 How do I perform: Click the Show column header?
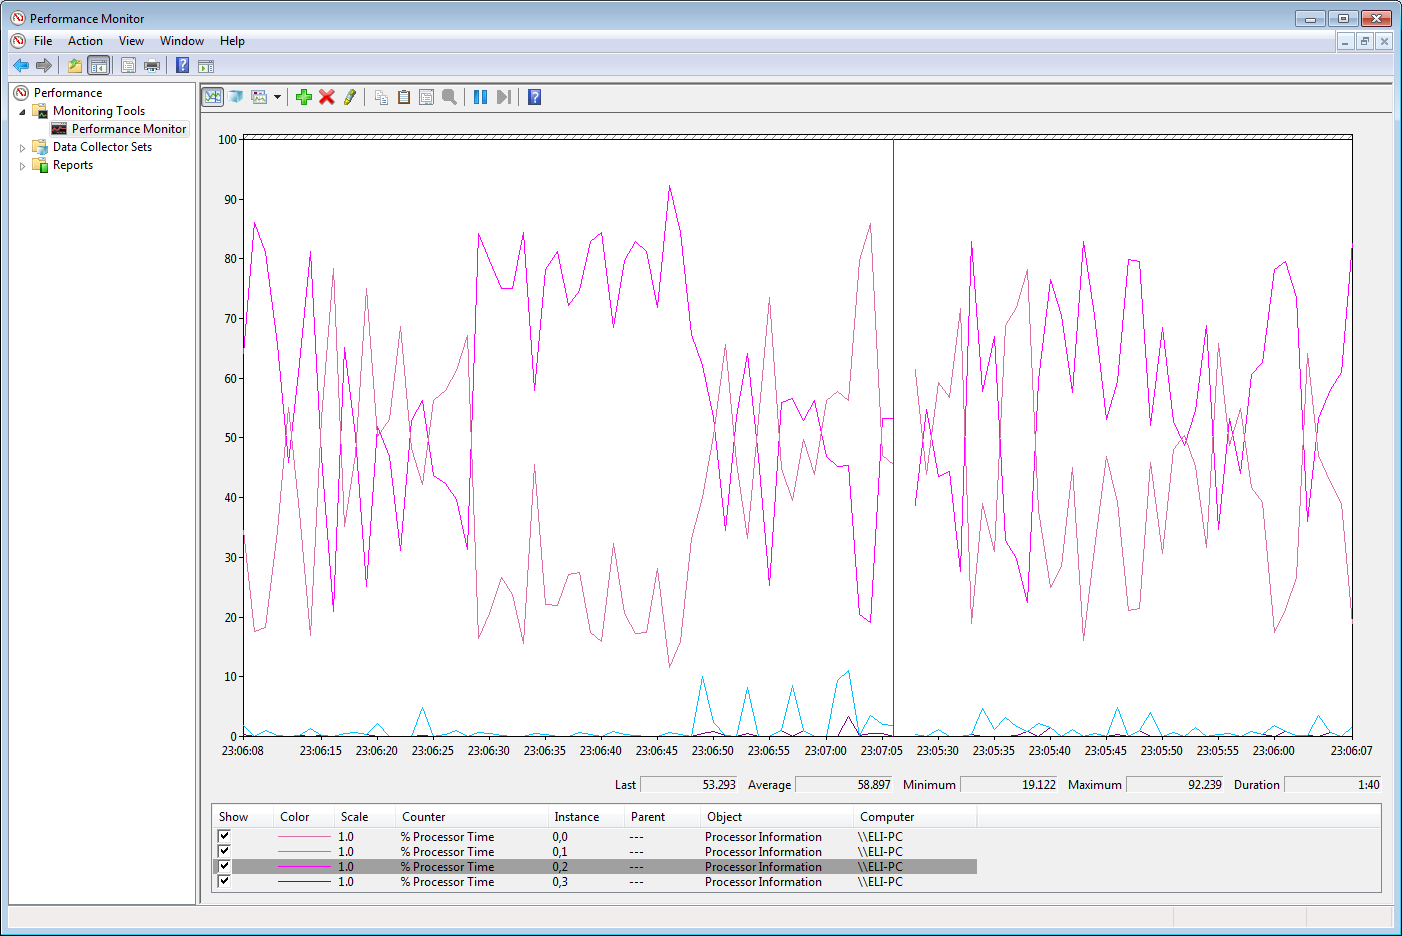point(242,817)
